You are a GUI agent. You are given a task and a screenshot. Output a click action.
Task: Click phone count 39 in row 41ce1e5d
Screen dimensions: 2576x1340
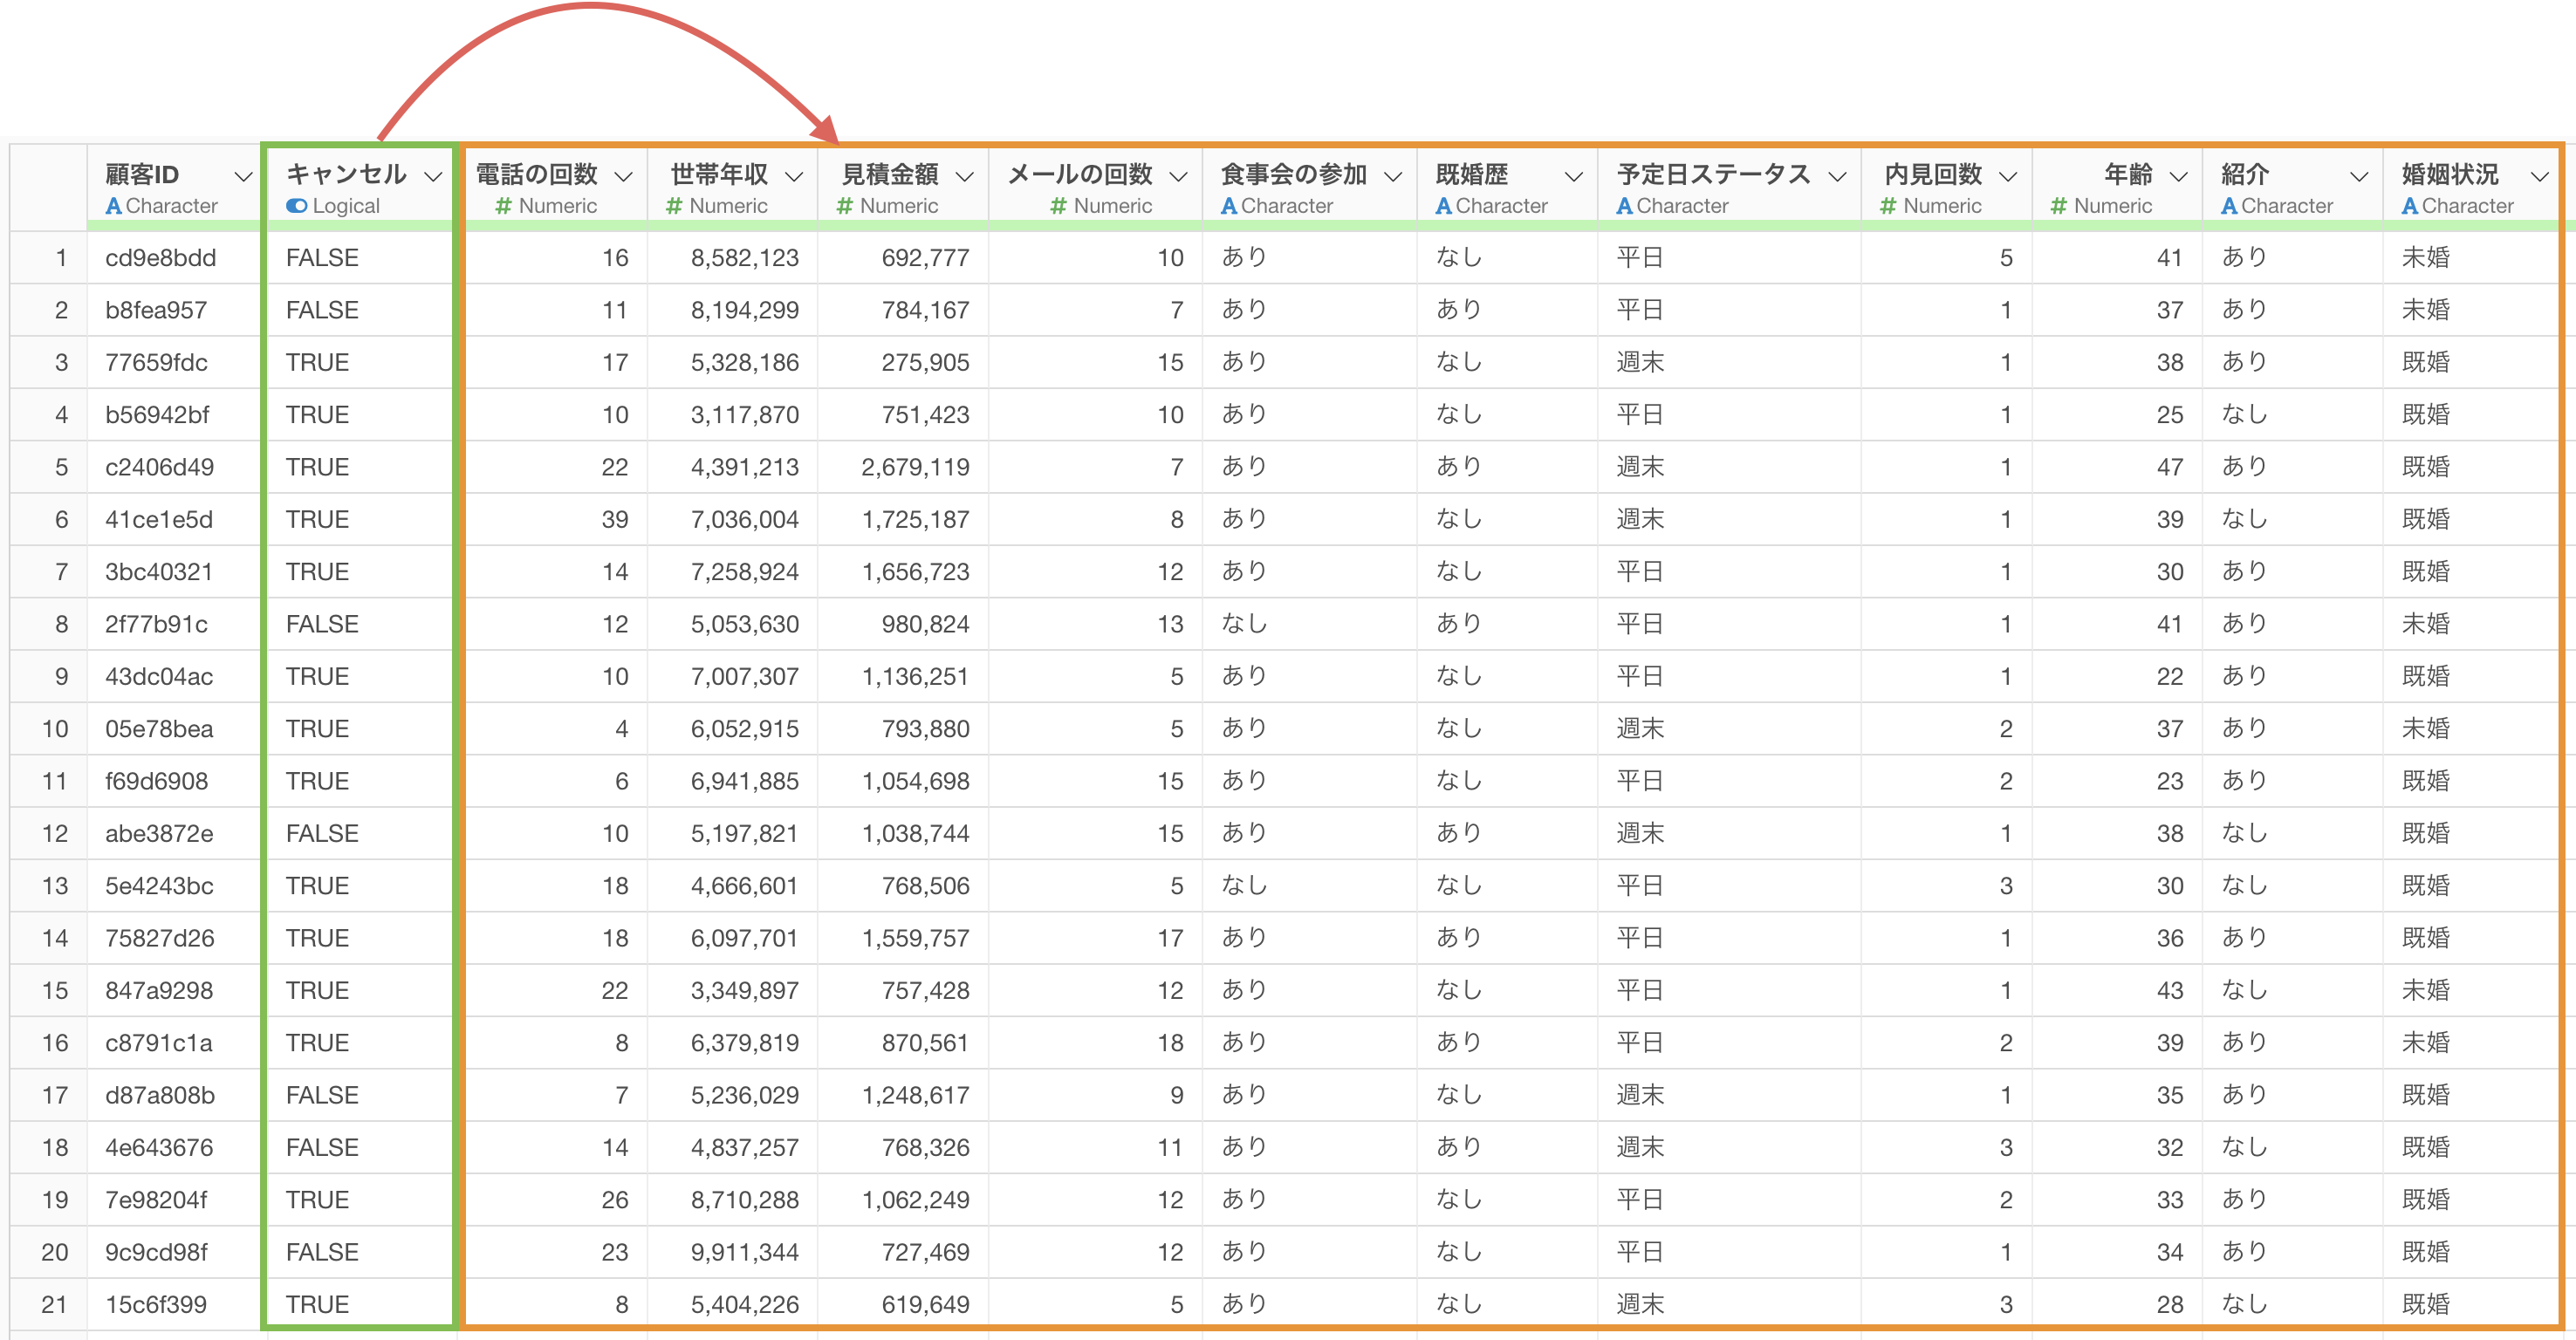[x=615, y=519]
